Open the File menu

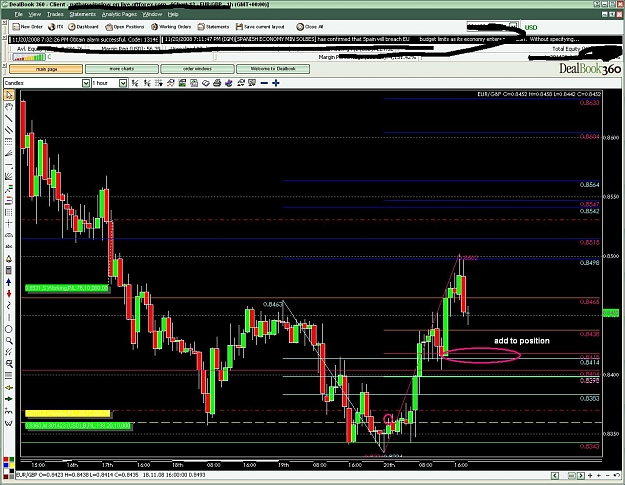(19, 14)
